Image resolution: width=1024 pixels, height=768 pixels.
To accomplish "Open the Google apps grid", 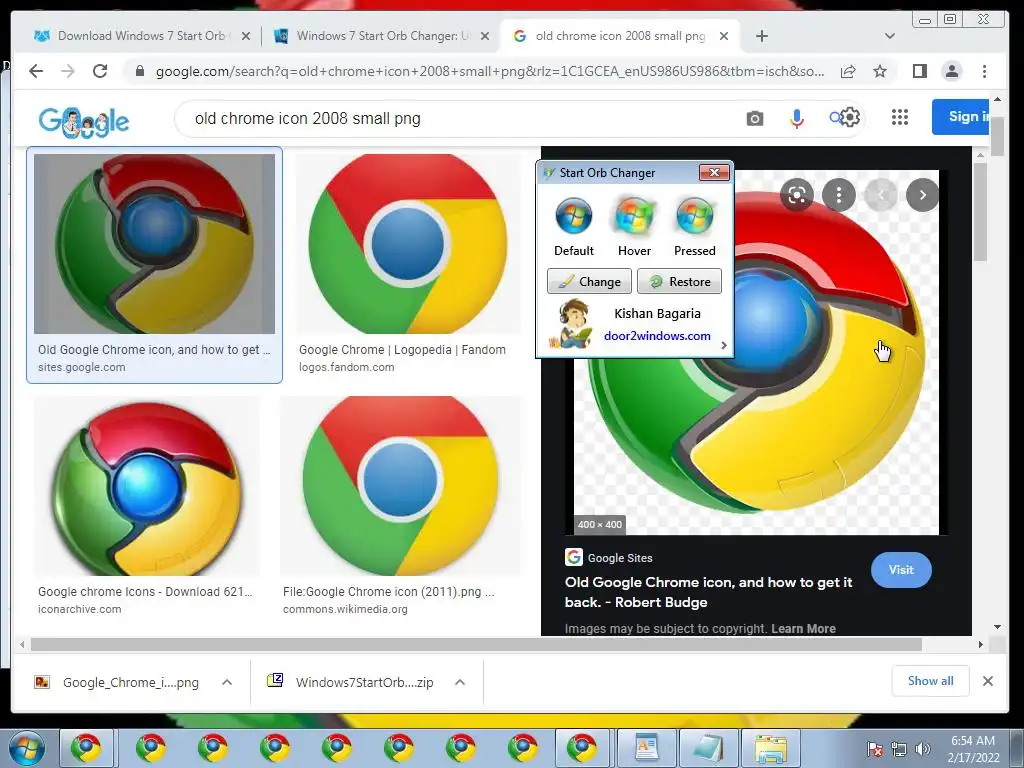I will (x=900, y=118).
